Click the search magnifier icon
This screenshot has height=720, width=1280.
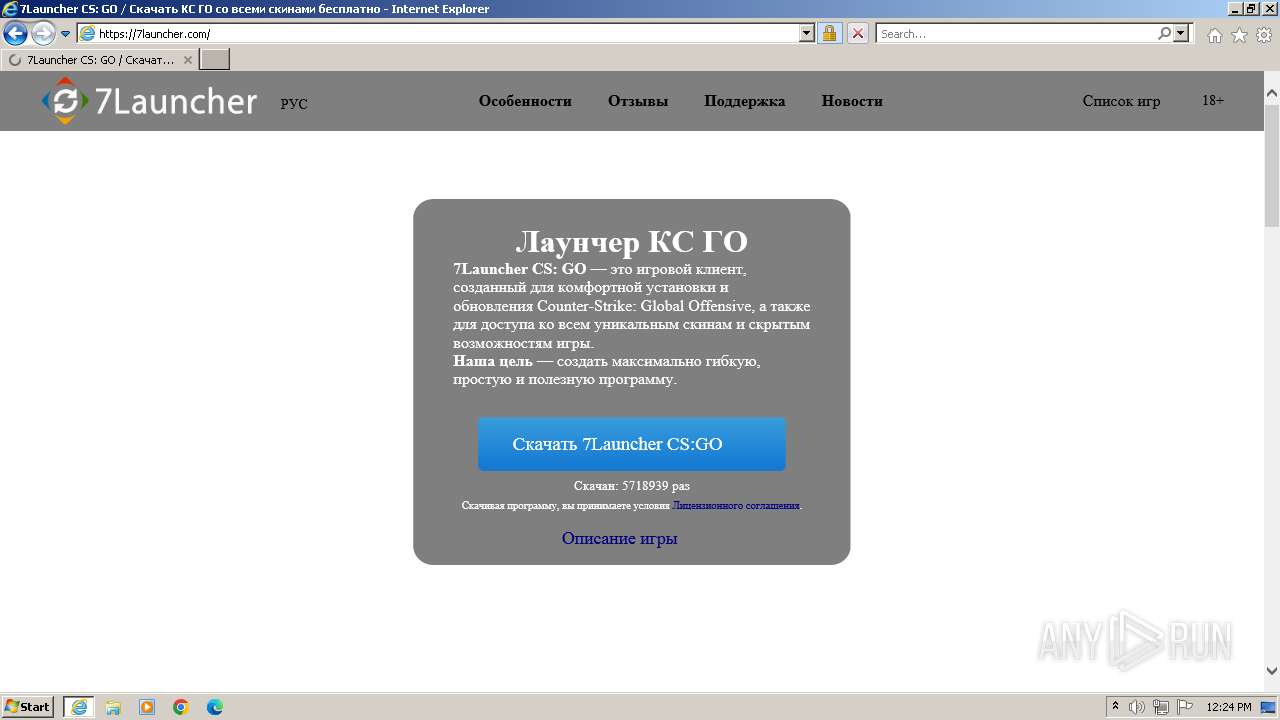click(x=1164, y=33)
